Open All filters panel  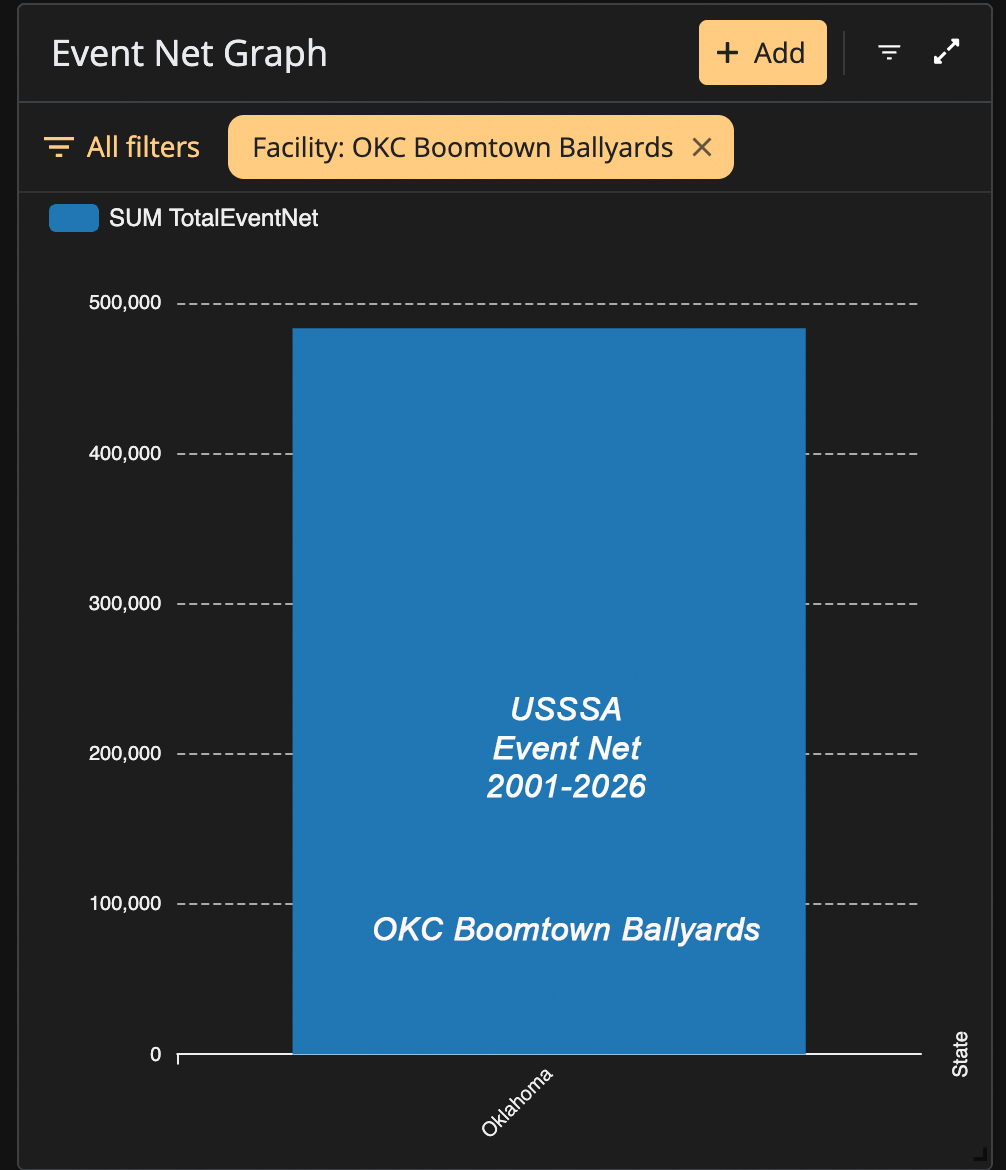(x=122, y=147)
